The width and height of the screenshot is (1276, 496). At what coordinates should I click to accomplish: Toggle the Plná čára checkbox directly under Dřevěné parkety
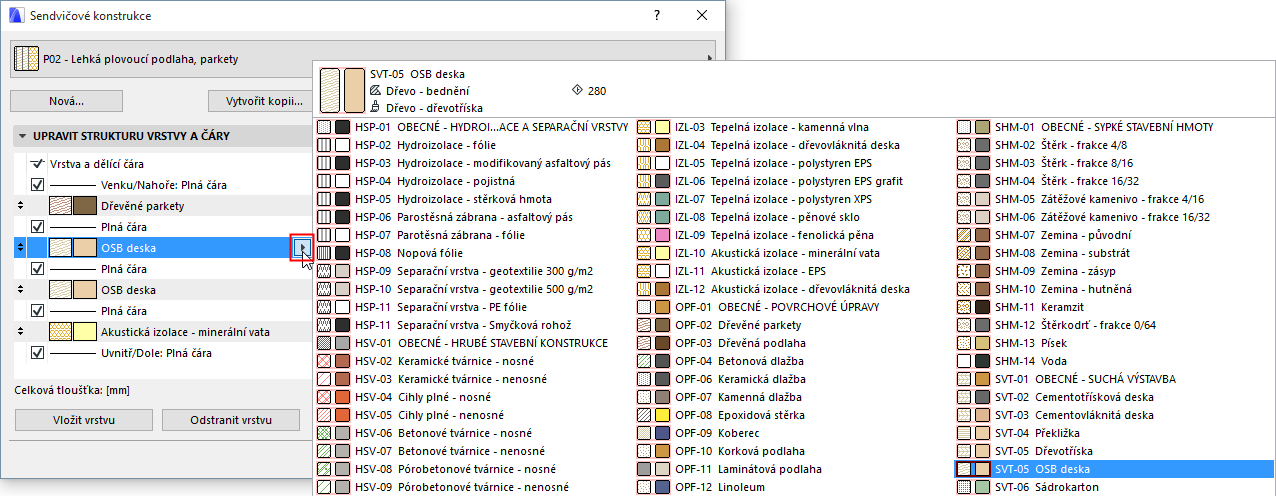click(x=37, y=227)
